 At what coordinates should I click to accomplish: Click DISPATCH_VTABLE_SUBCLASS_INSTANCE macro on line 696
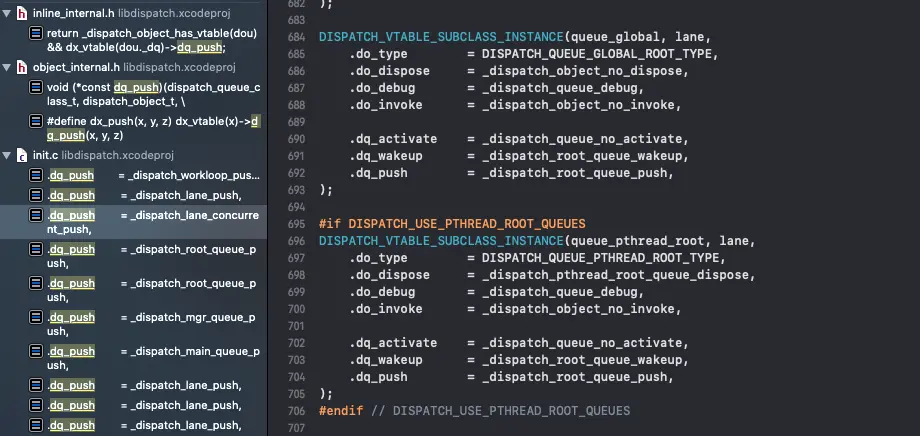pyautogui.click(x=441, y=241)
